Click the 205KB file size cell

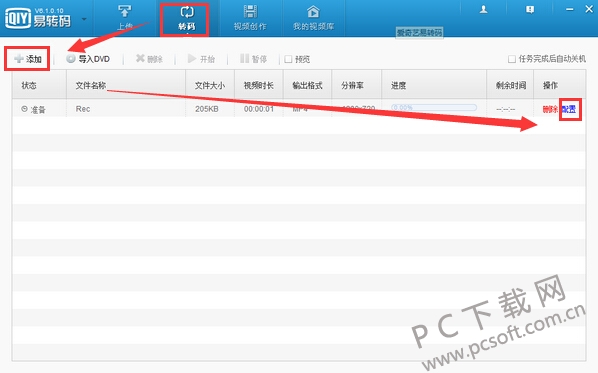coord(207,109)
